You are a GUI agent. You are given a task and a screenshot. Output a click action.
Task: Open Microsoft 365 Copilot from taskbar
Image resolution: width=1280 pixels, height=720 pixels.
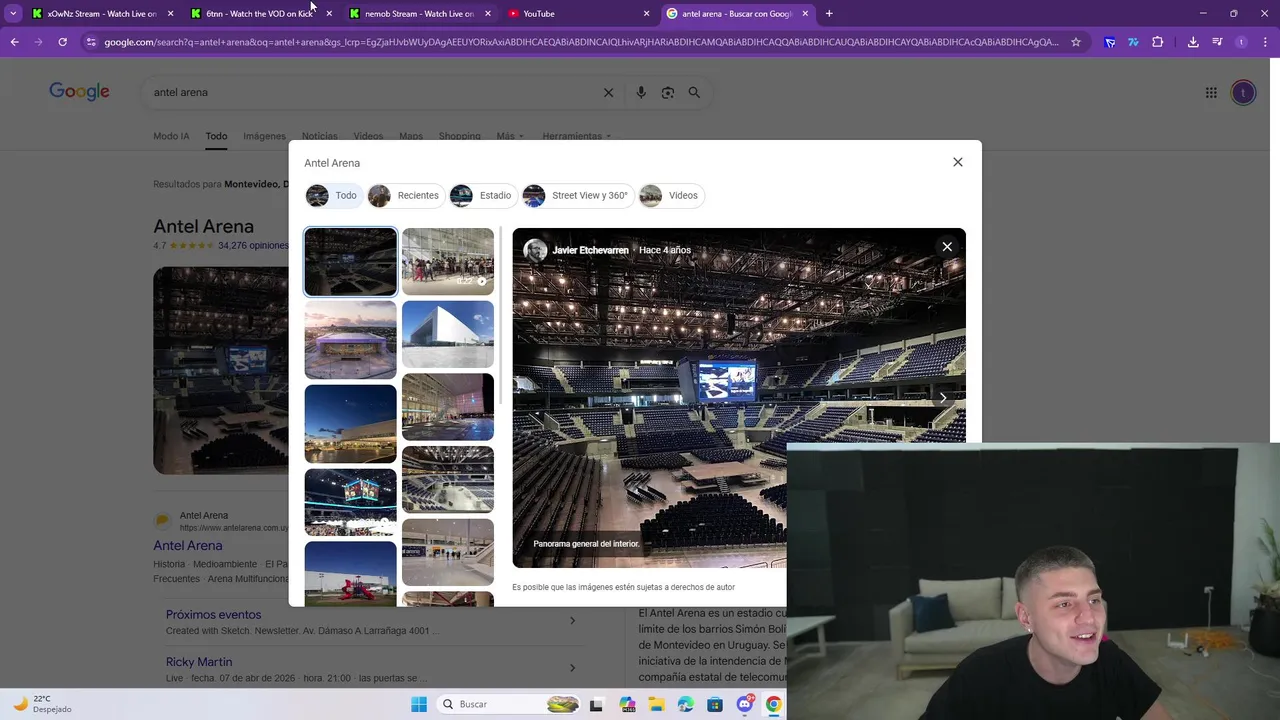(627, 704)
